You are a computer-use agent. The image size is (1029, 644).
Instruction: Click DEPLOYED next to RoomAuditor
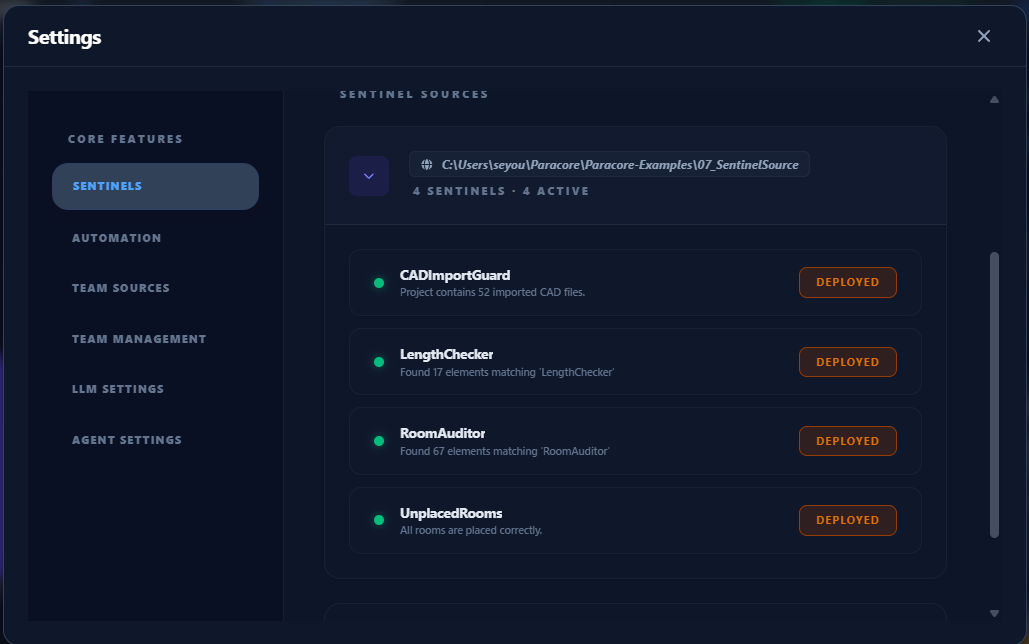(847, 441)
